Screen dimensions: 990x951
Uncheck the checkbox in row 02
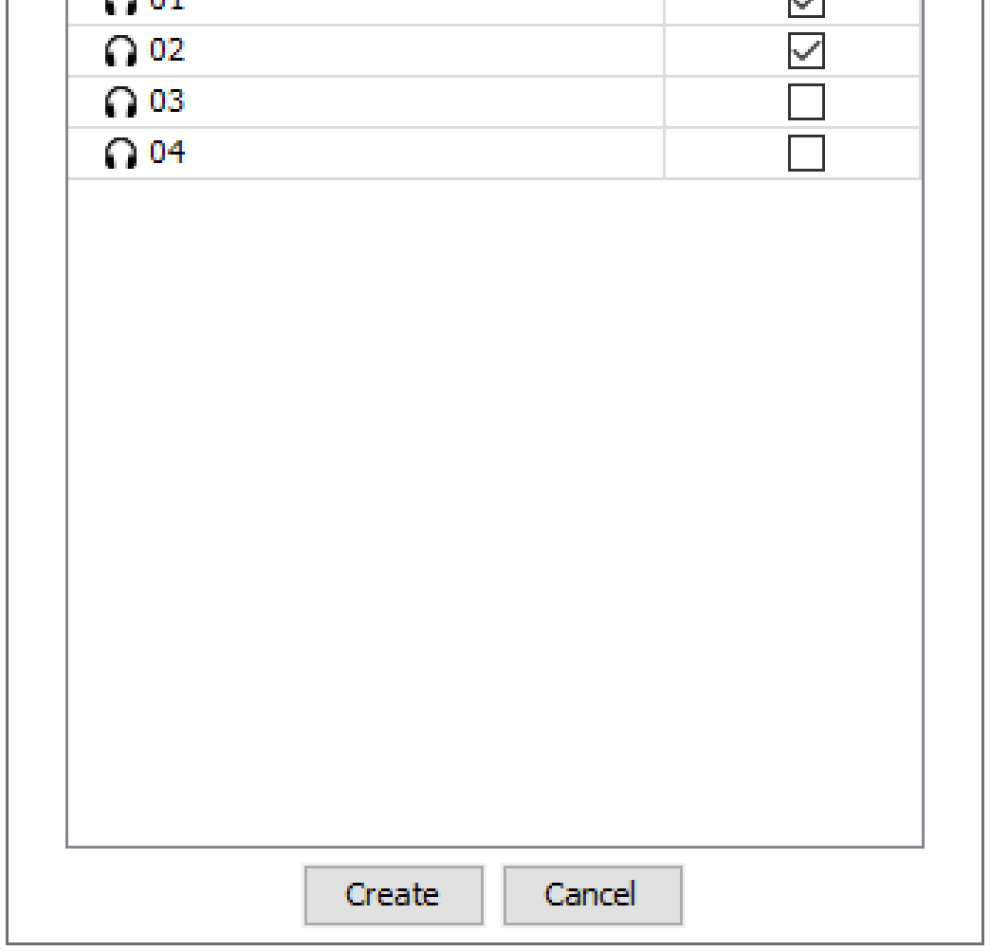point(806,52)
